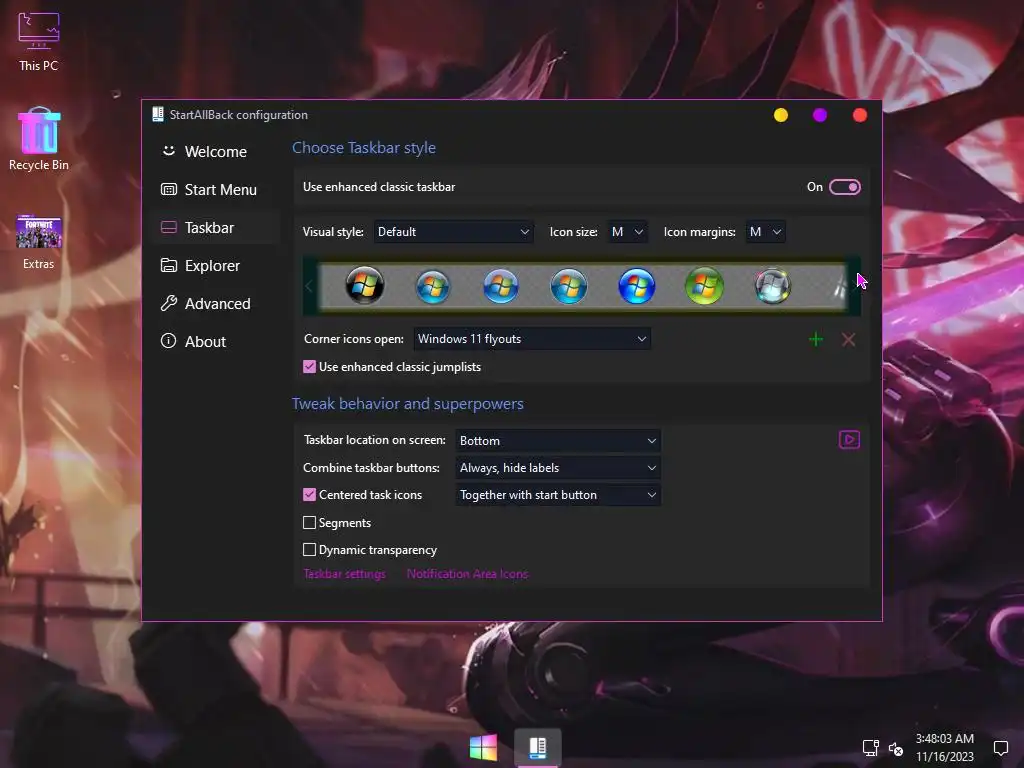This screenshot has width=1024, height=768.
Task: Expand Corner icons open dropdown
Action: point(532,339)
